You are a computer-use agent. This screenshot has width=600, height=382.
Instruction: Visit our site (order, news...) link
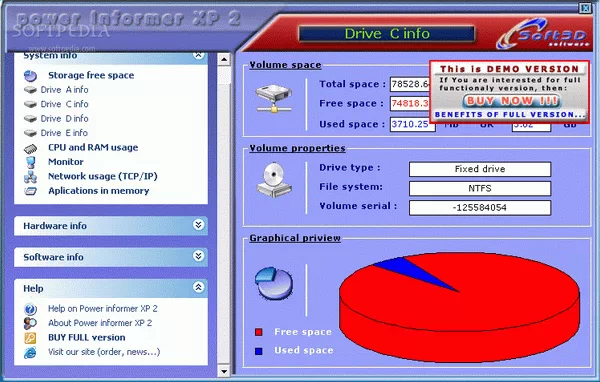point(104,352)
